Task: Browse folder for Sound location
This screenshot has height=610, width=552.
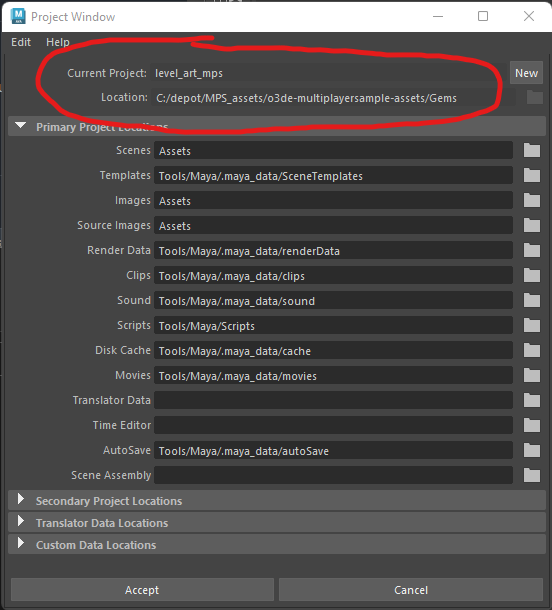Action: [x=532, y=300]
